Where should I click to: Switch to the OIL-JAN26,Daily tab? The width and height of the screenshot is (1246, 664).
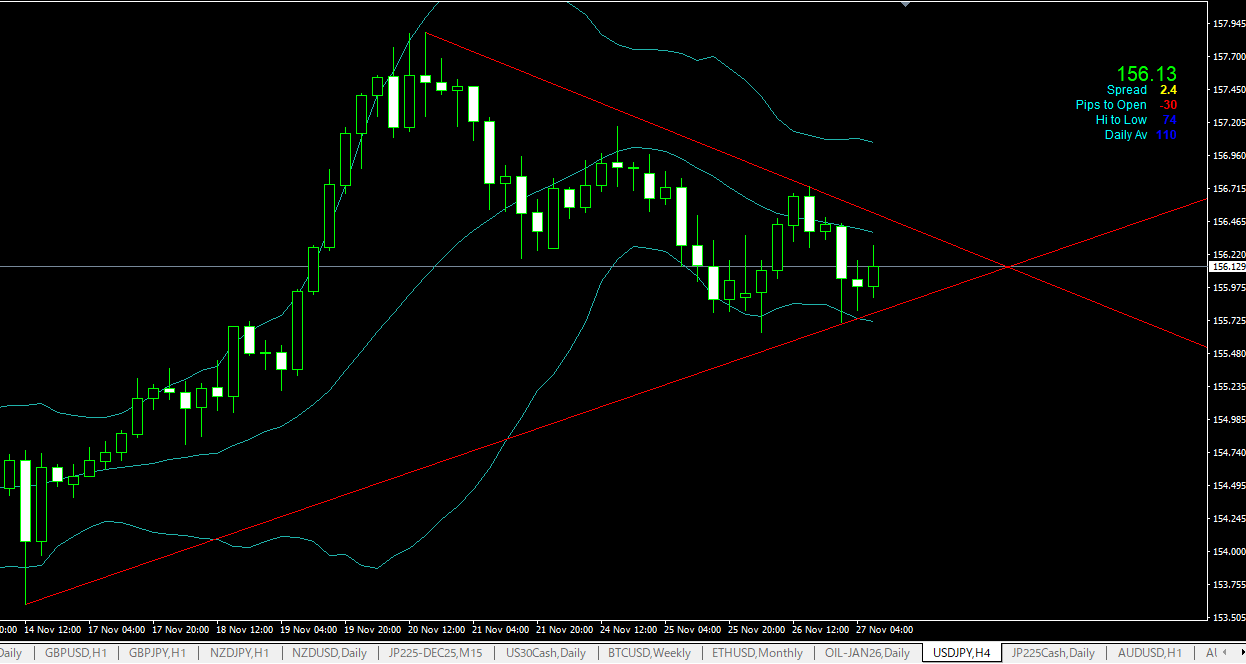867,653
